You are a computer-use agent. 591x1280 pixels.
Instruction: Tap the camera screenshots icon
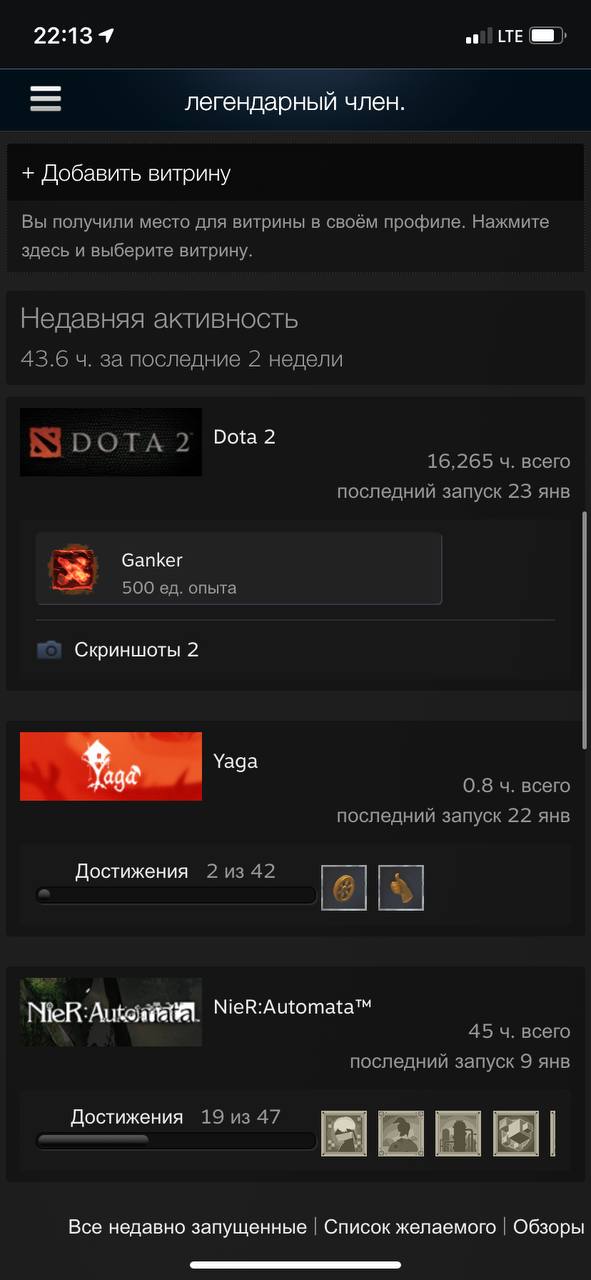pos(48,650)
